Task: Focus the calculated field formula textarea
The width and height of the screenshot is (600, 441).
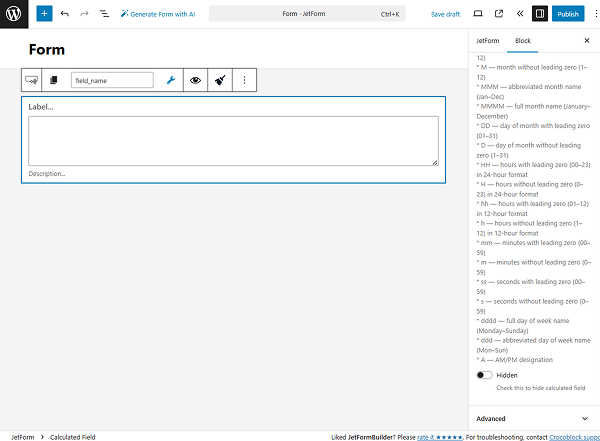Action: tap(233, 141)
